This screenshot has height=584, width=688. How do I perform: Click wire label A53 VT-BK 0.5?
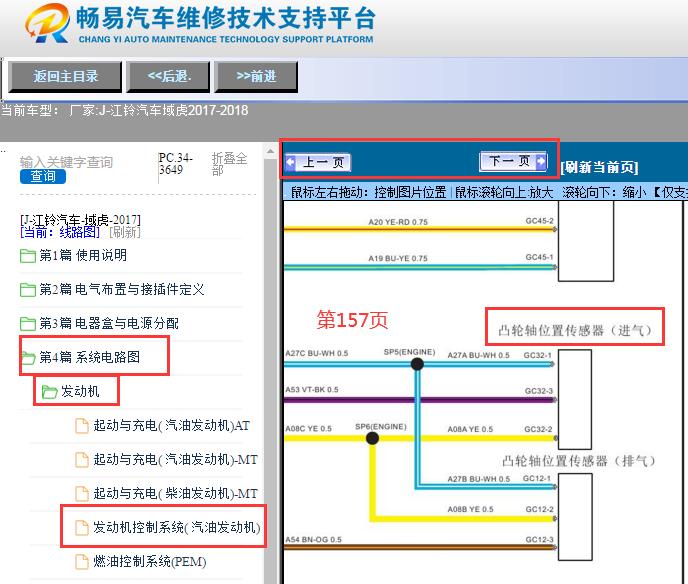312,390
